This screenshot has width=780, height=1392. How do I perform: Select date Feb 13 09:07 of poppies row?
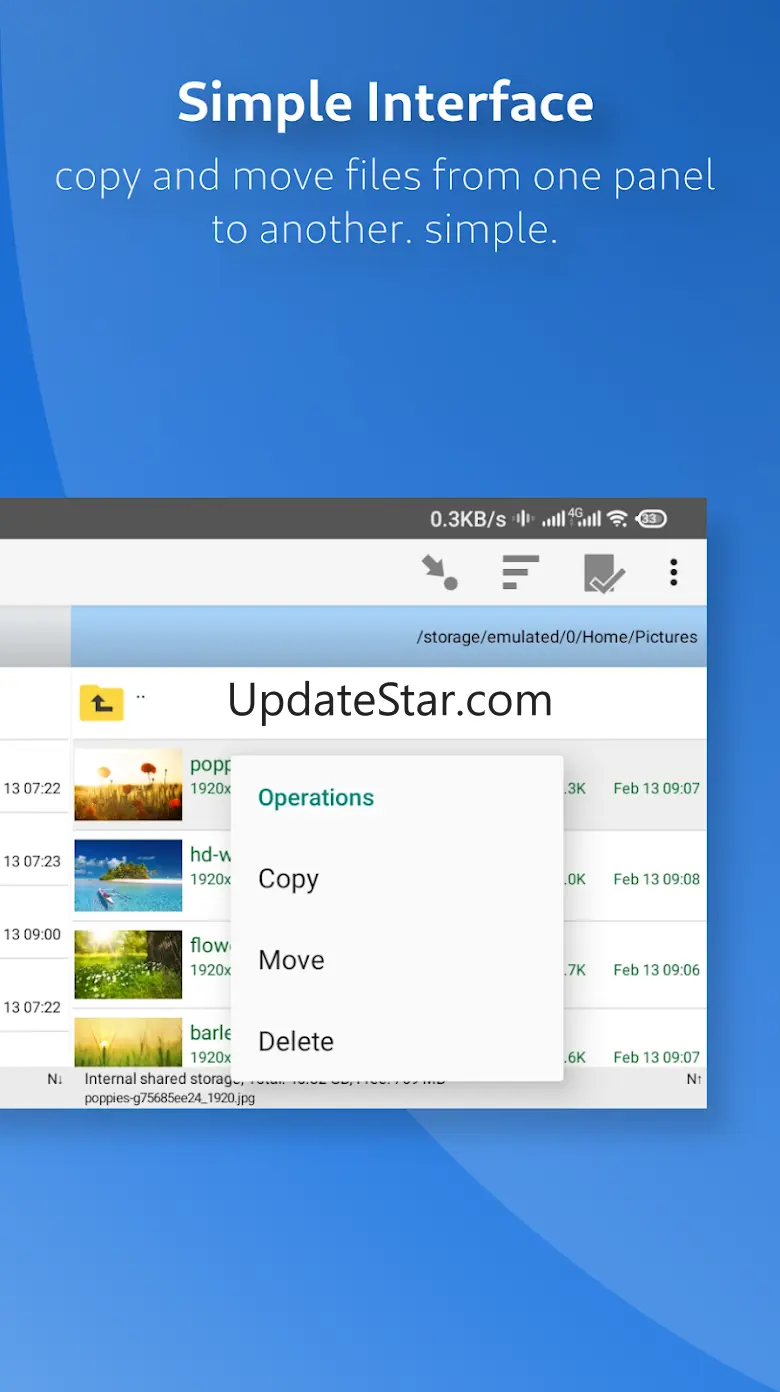[x=657, y=788]
